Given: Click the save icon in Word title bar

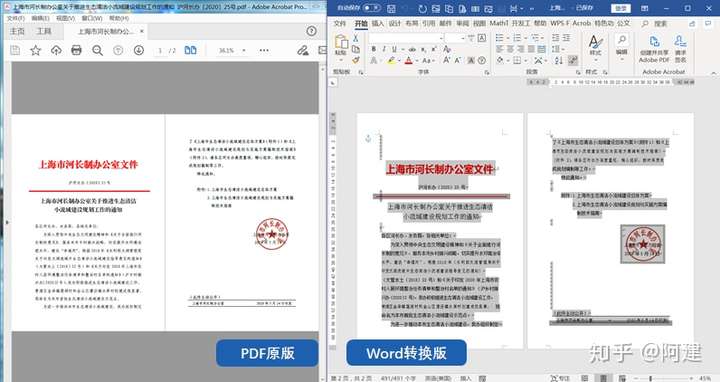Looking at the screenshot, I should tap(391, 8).
